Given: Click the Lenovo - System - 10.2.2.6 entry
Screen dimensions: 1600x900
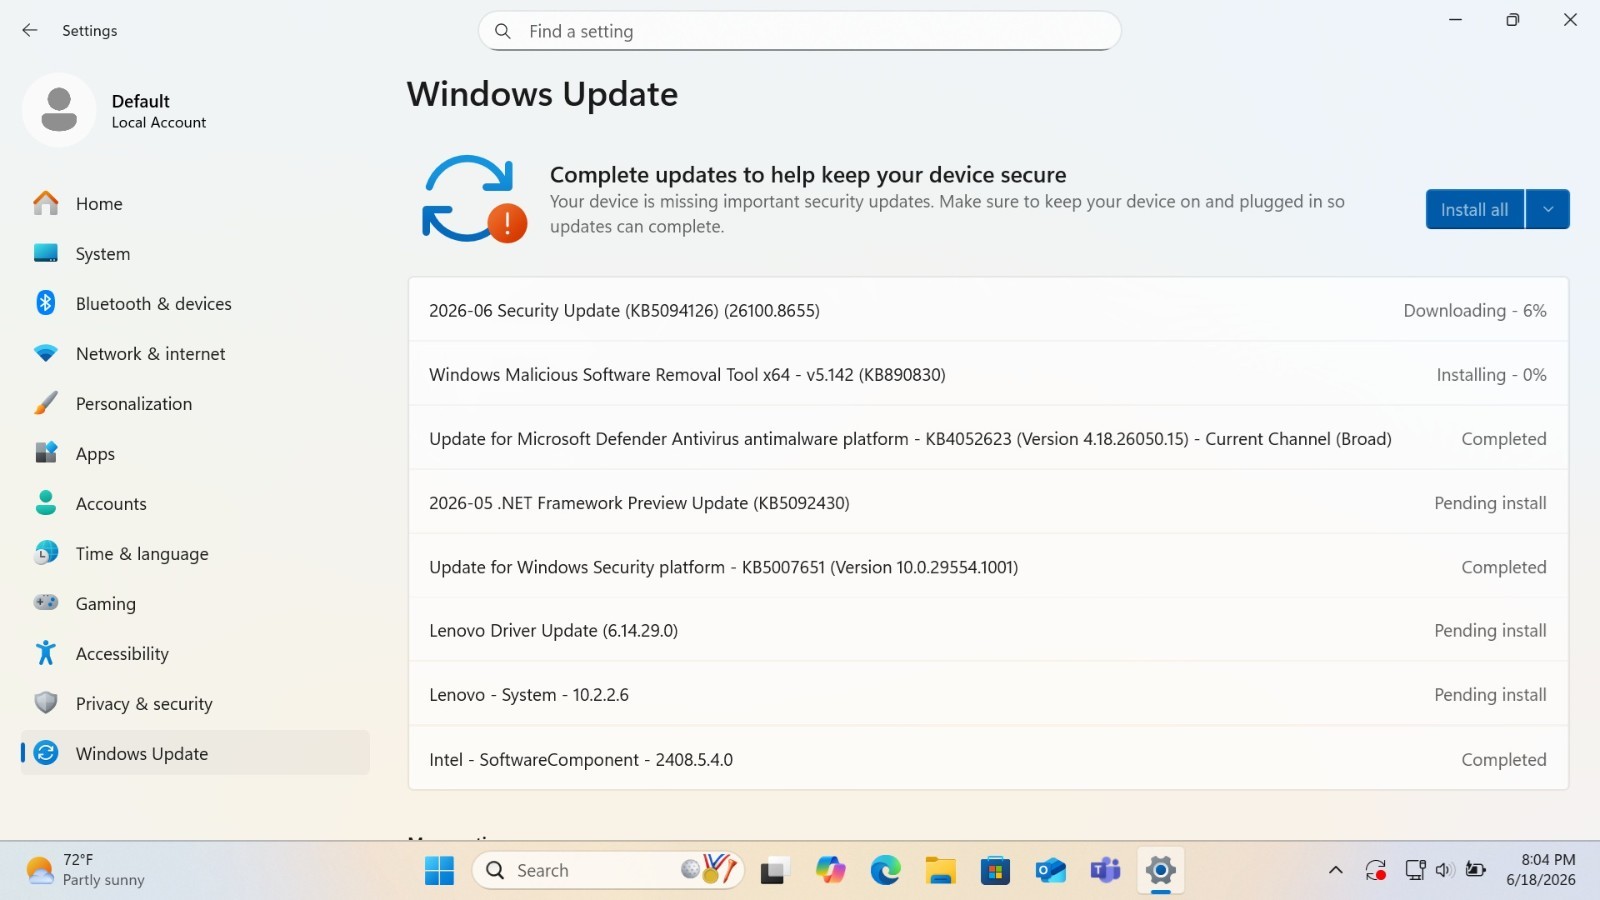Looking at the screenshot, I should click(988, 694).
